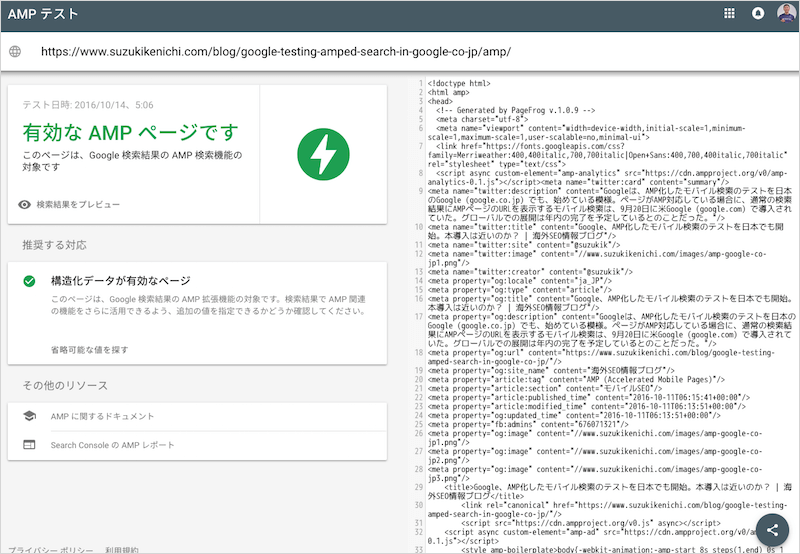Image resolution: width=800 pixels, height=554 pixels.
Task: Click the article:published_time meta line
Action: coord(589,397)
